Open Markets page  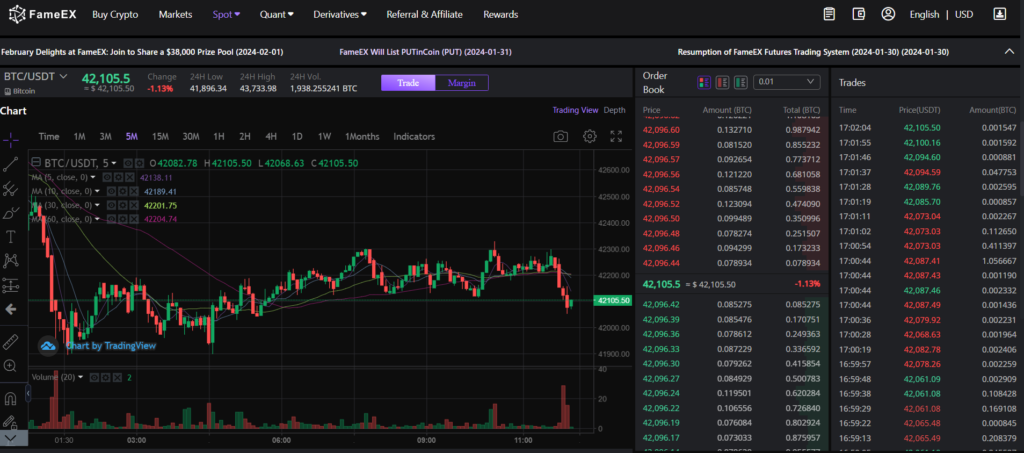click(x=175, y=14)
